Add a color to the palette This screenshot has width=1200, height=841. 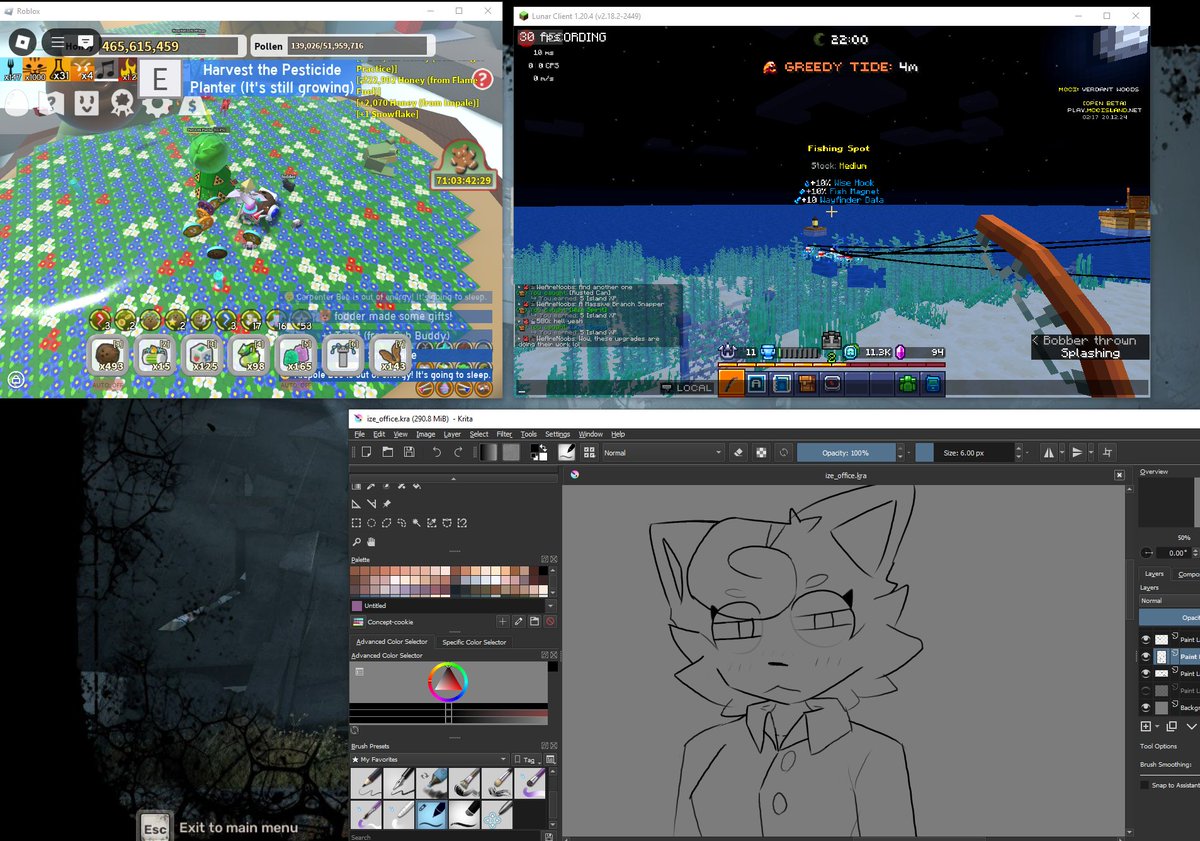click(503, 622)
